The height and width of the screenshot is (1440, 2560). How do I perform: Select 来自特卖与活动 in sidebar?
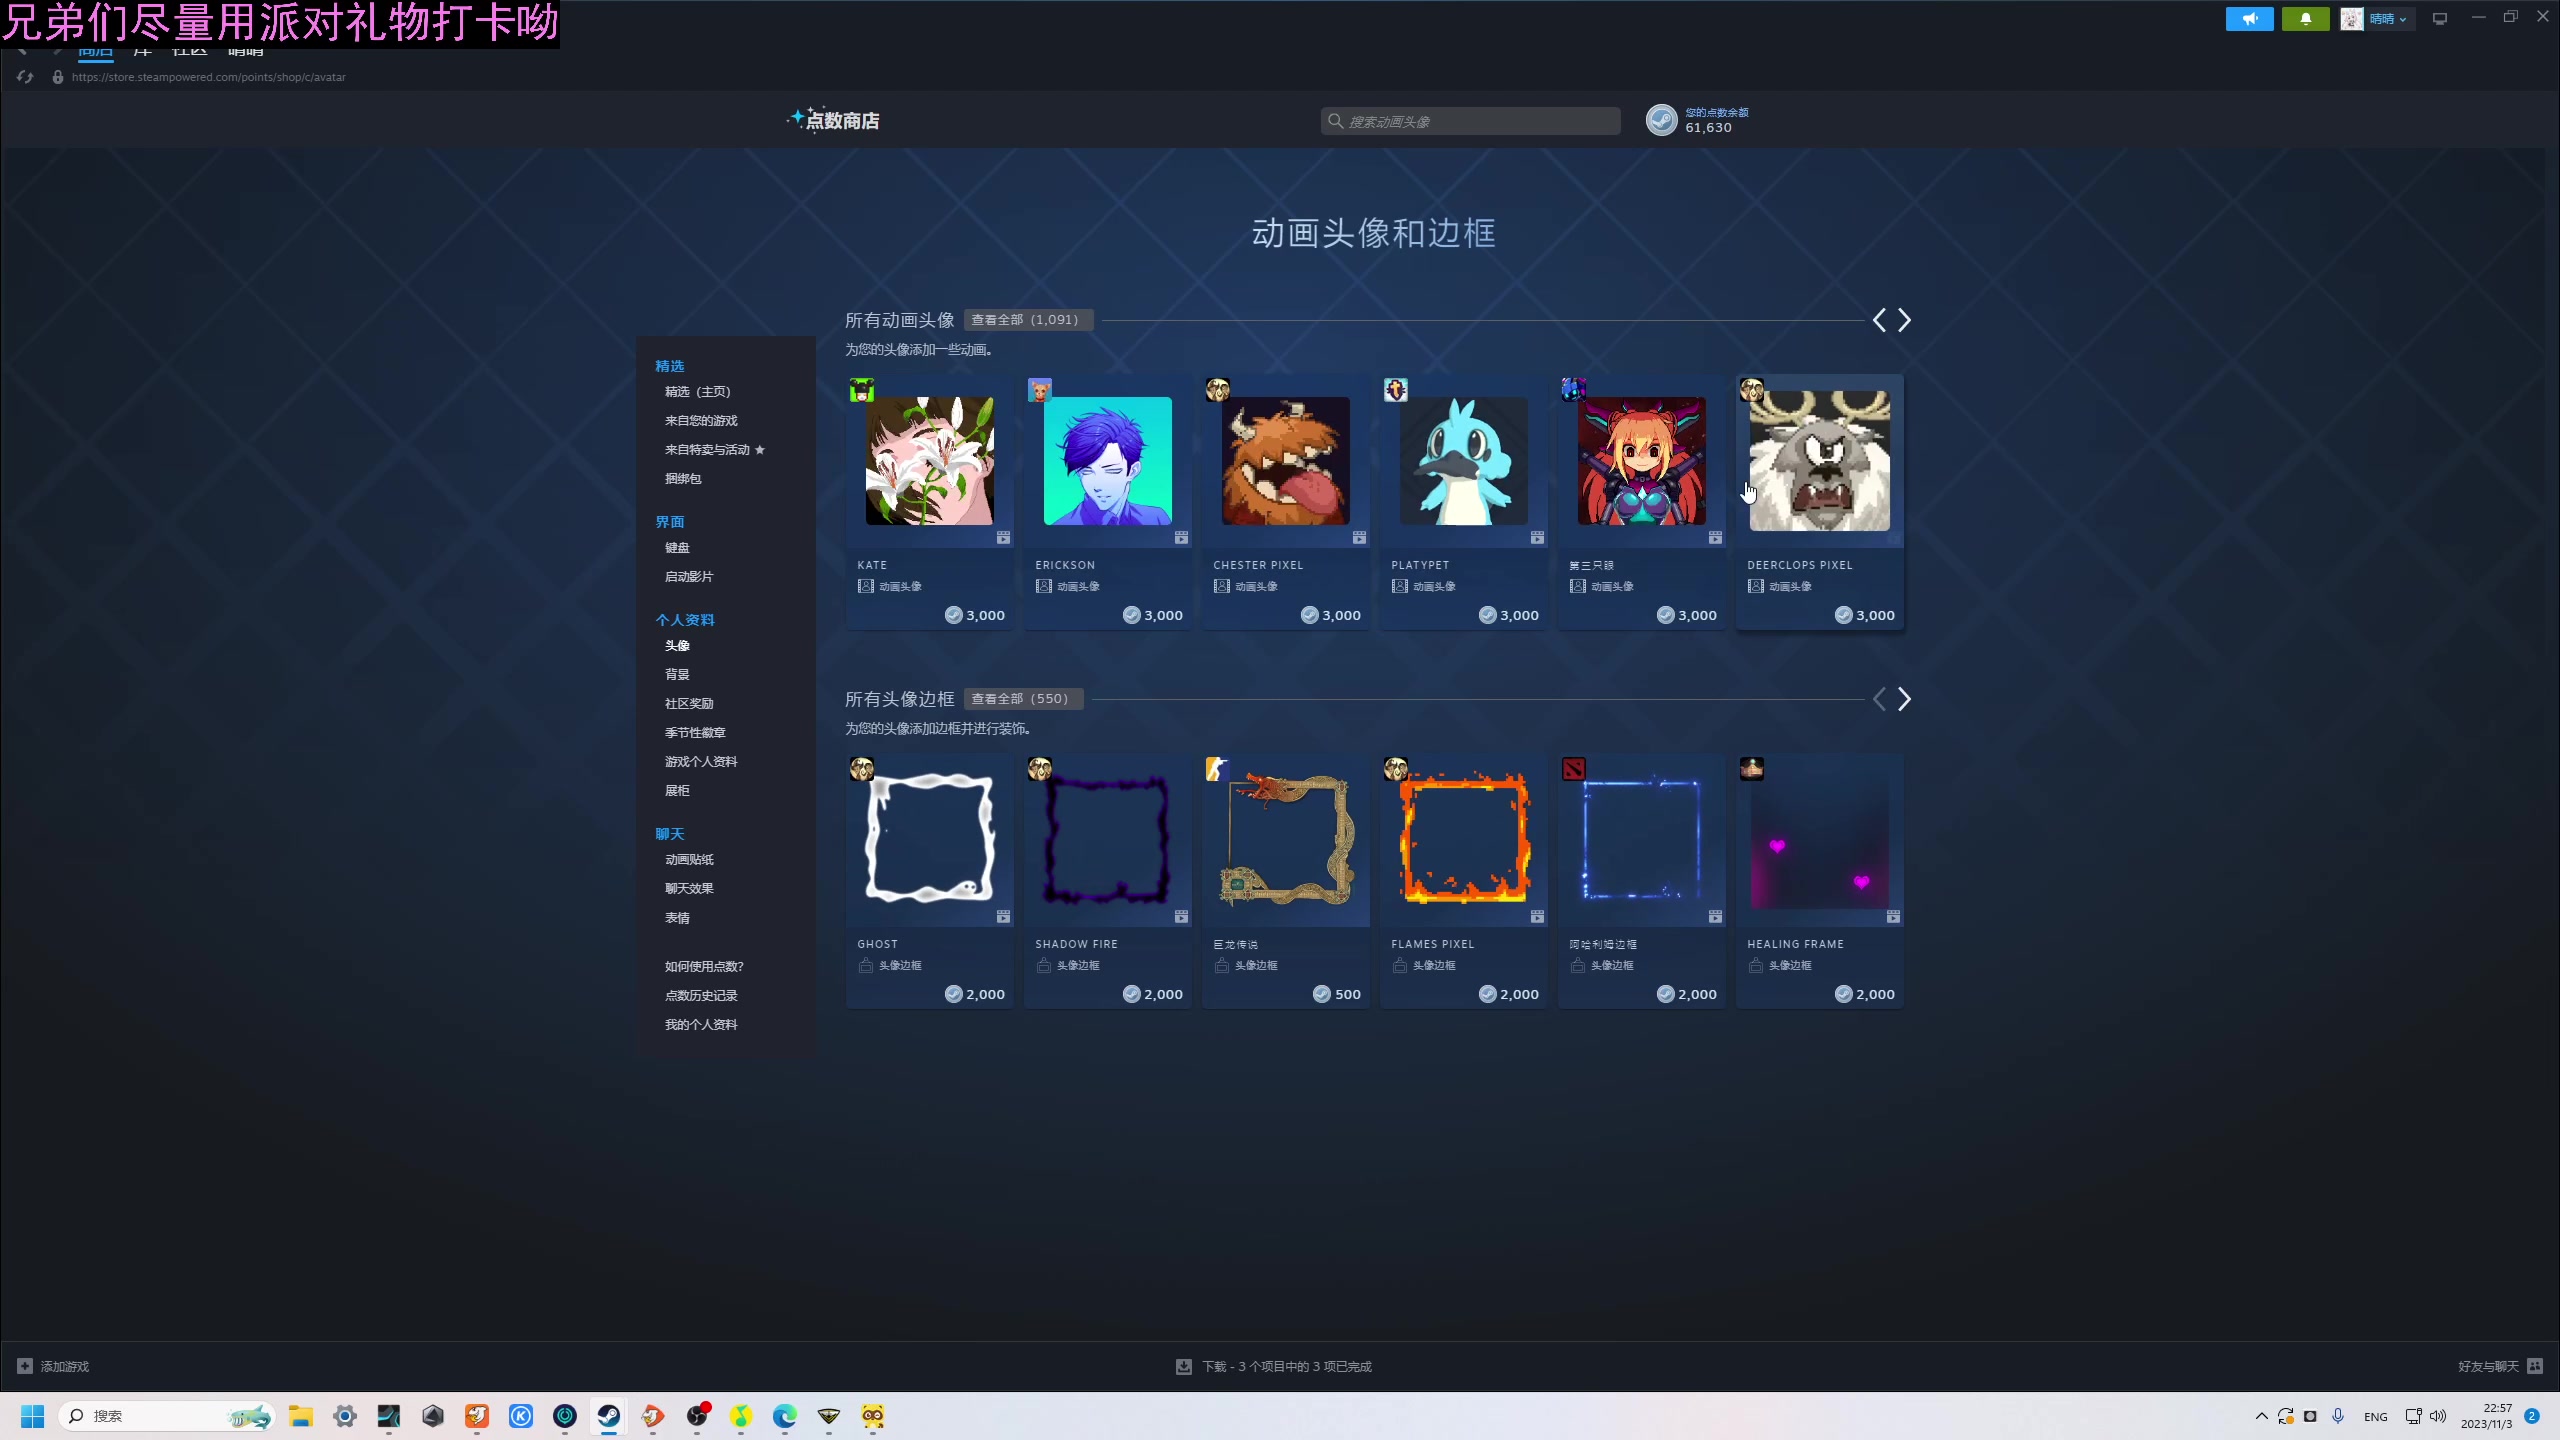[714, 450]
